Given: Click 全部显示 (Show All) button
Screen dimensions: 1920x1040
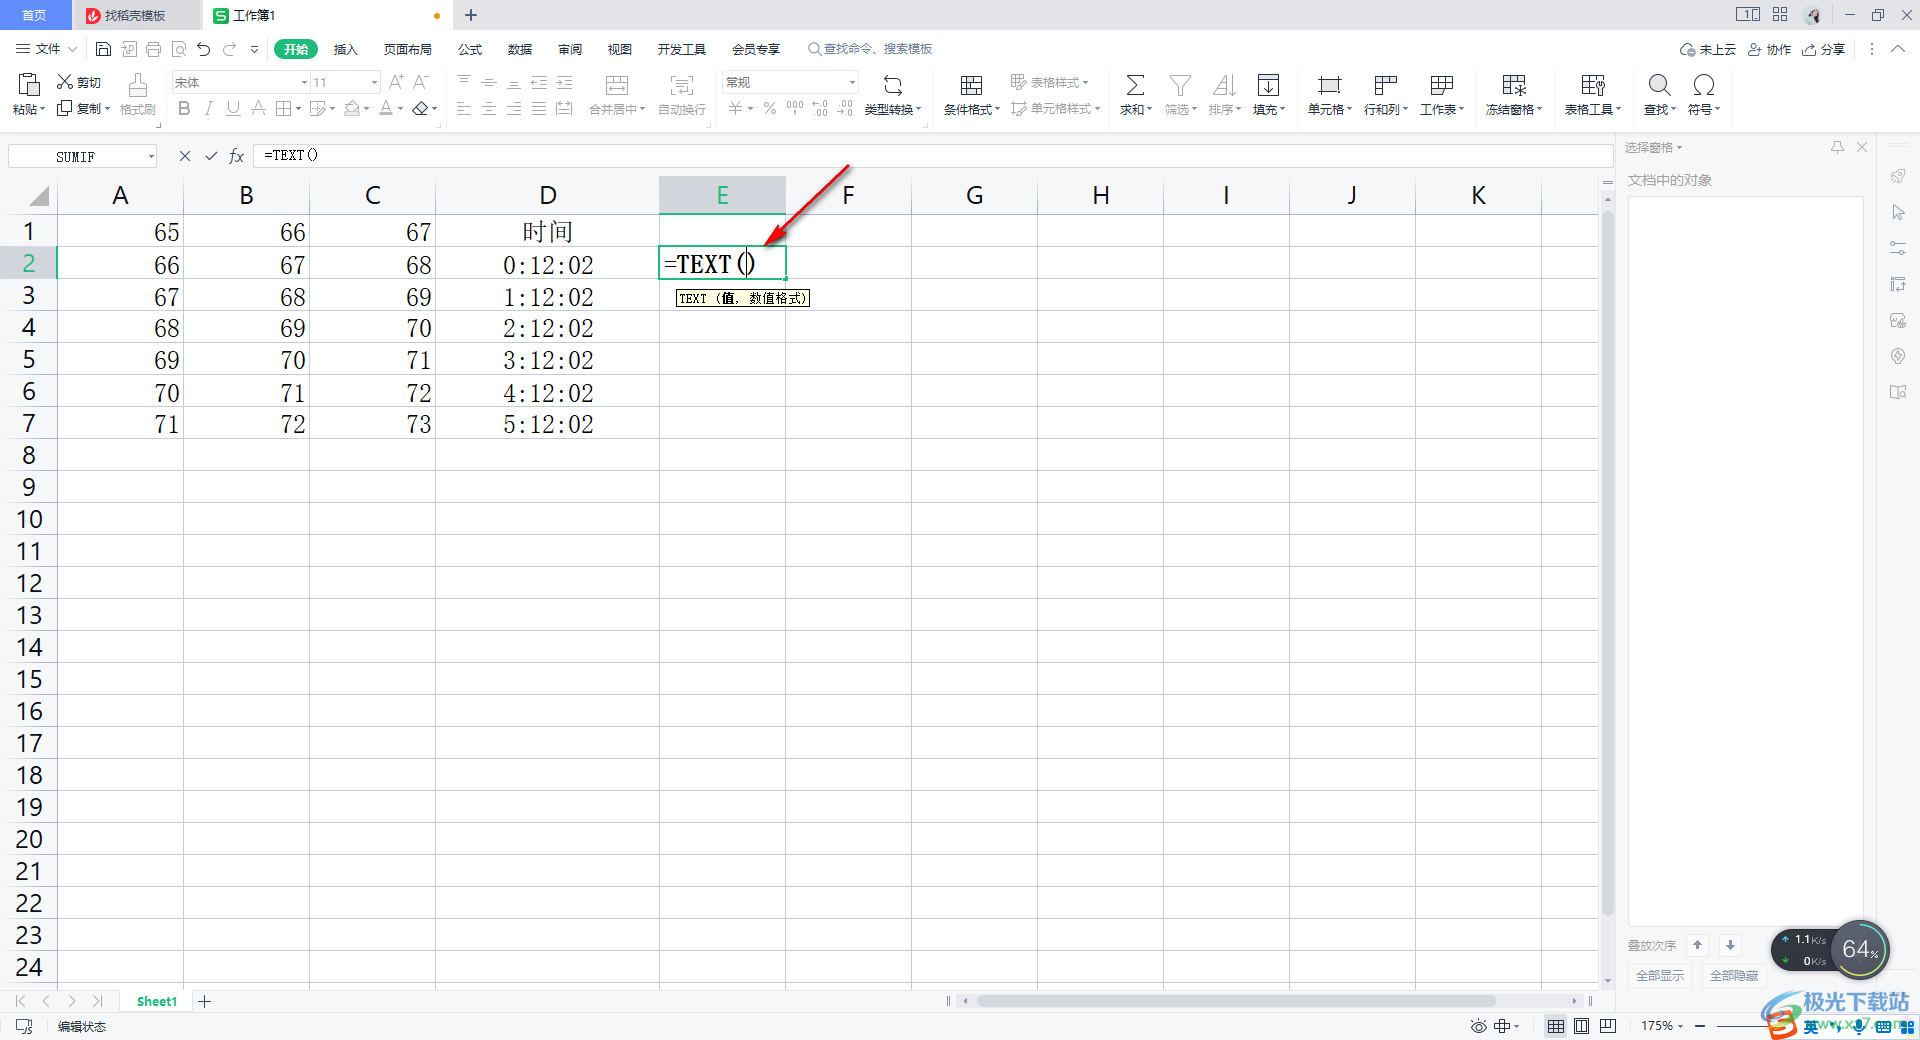Looking at the screenshot, I should click(1660, 975).
